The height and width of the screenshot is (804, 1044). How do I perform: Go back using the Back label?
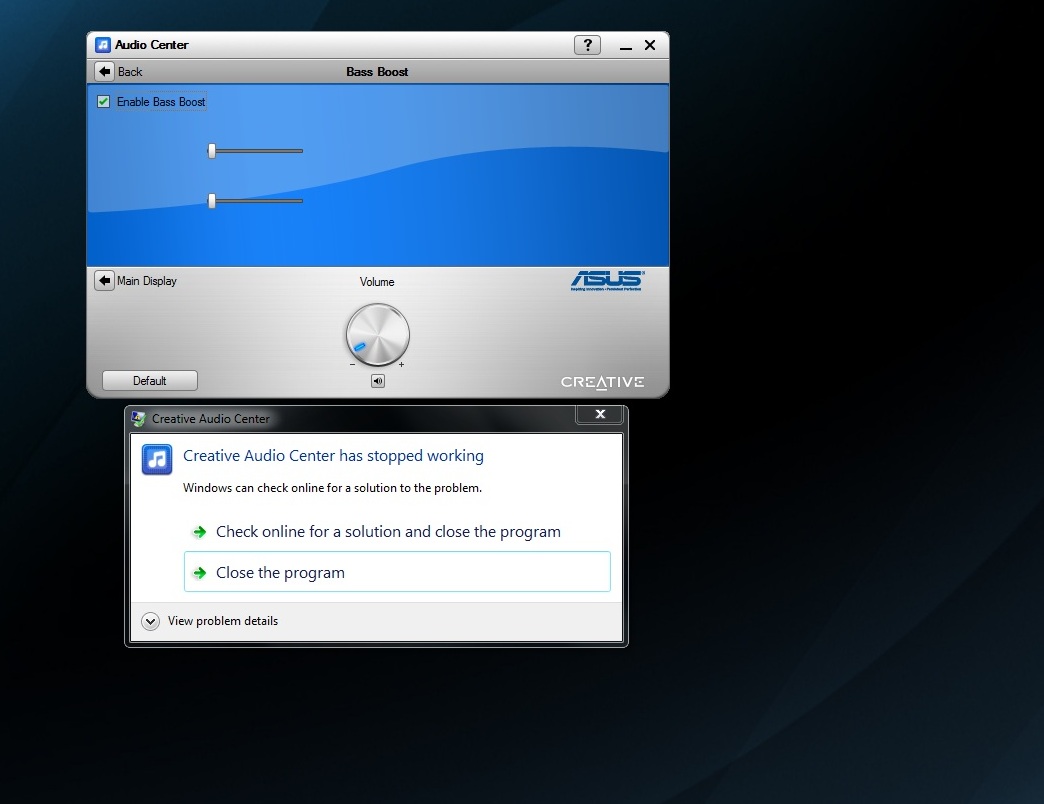130,72
